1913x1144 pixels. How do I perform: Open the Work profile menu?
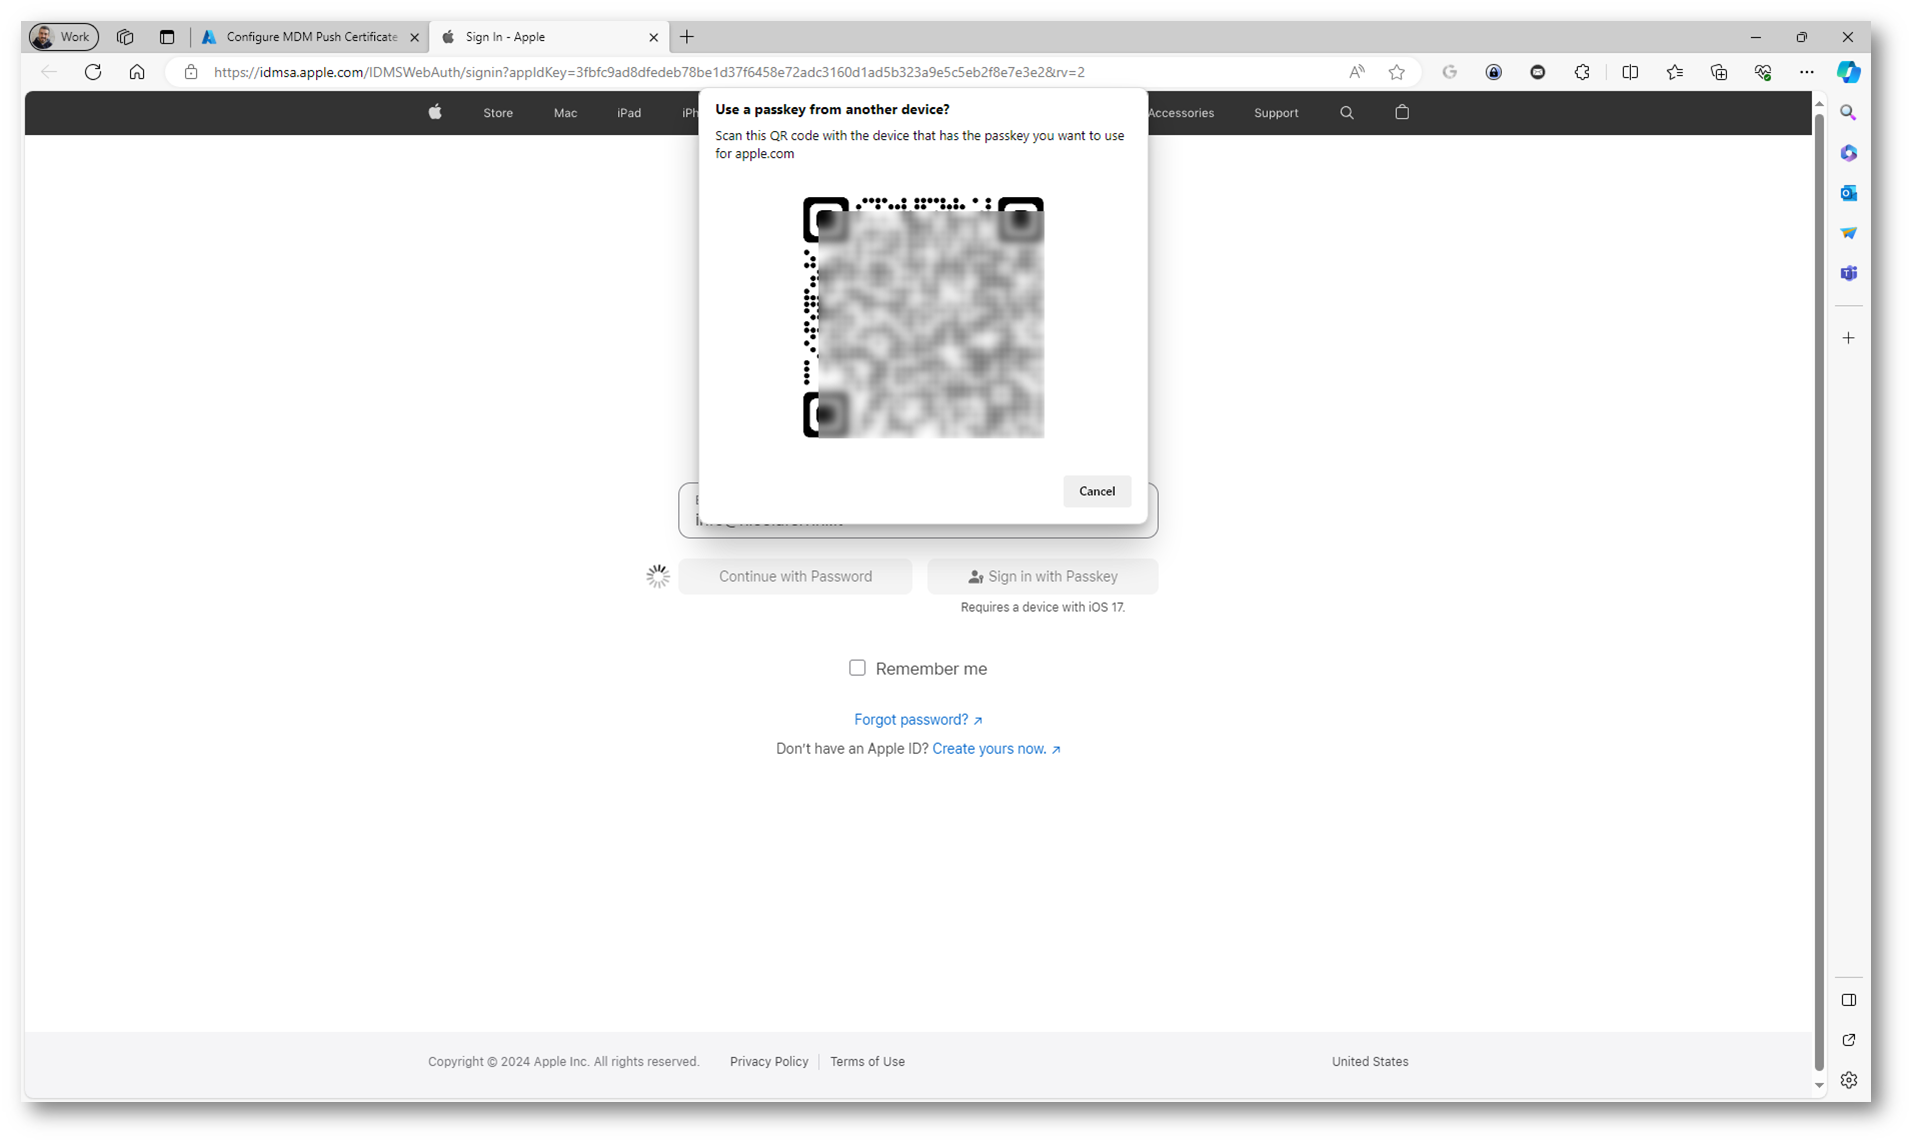pyautogui.click(x=63, y=37)
